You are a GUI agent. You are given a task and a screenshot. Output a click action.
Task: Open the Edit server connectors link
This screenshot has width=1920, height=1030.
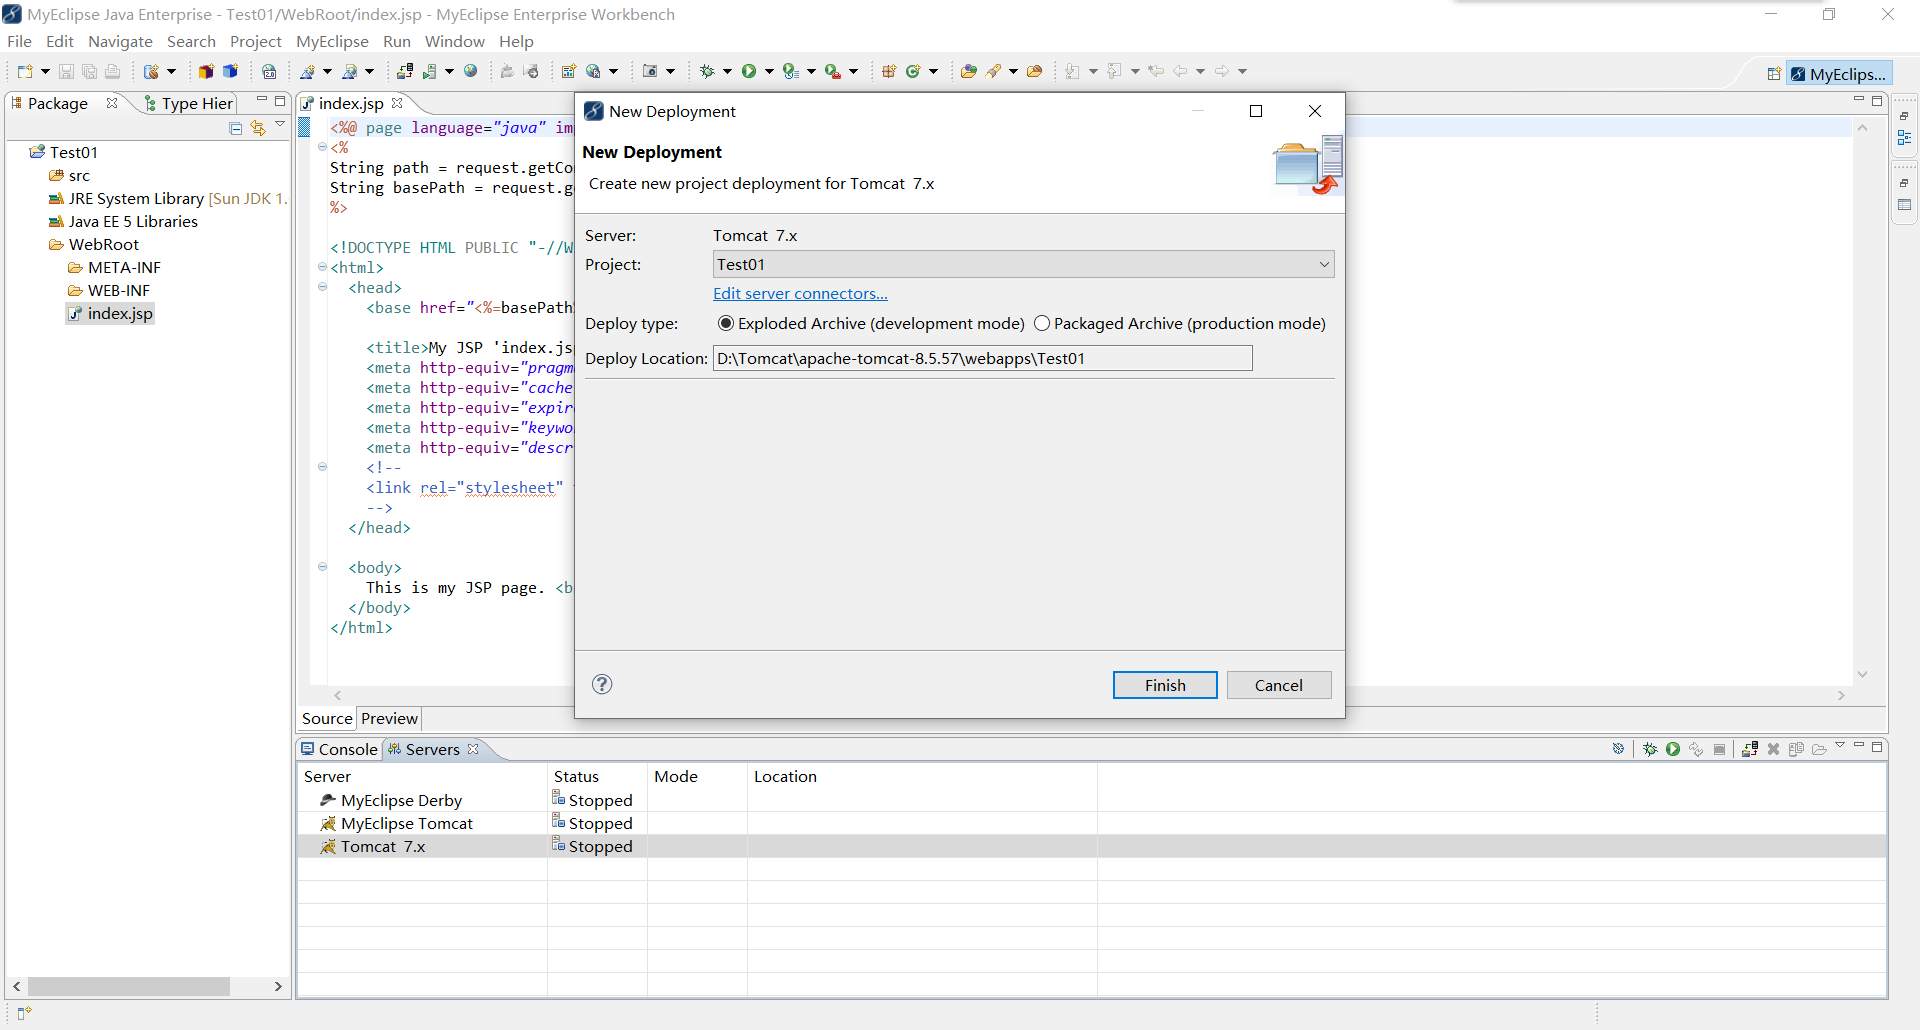[800, 293]
